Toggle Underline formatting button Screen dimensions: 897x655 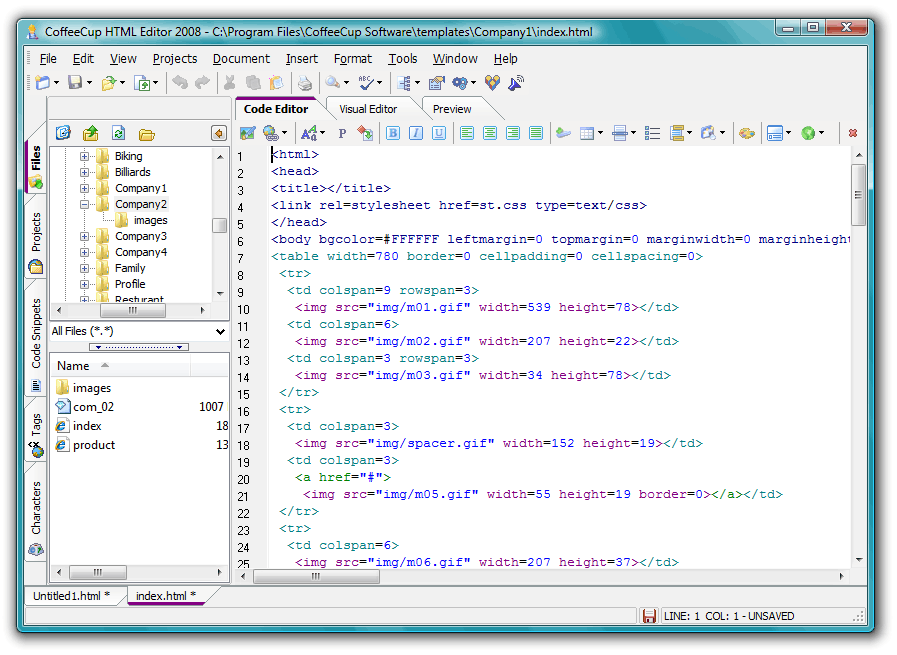[439, 133]
